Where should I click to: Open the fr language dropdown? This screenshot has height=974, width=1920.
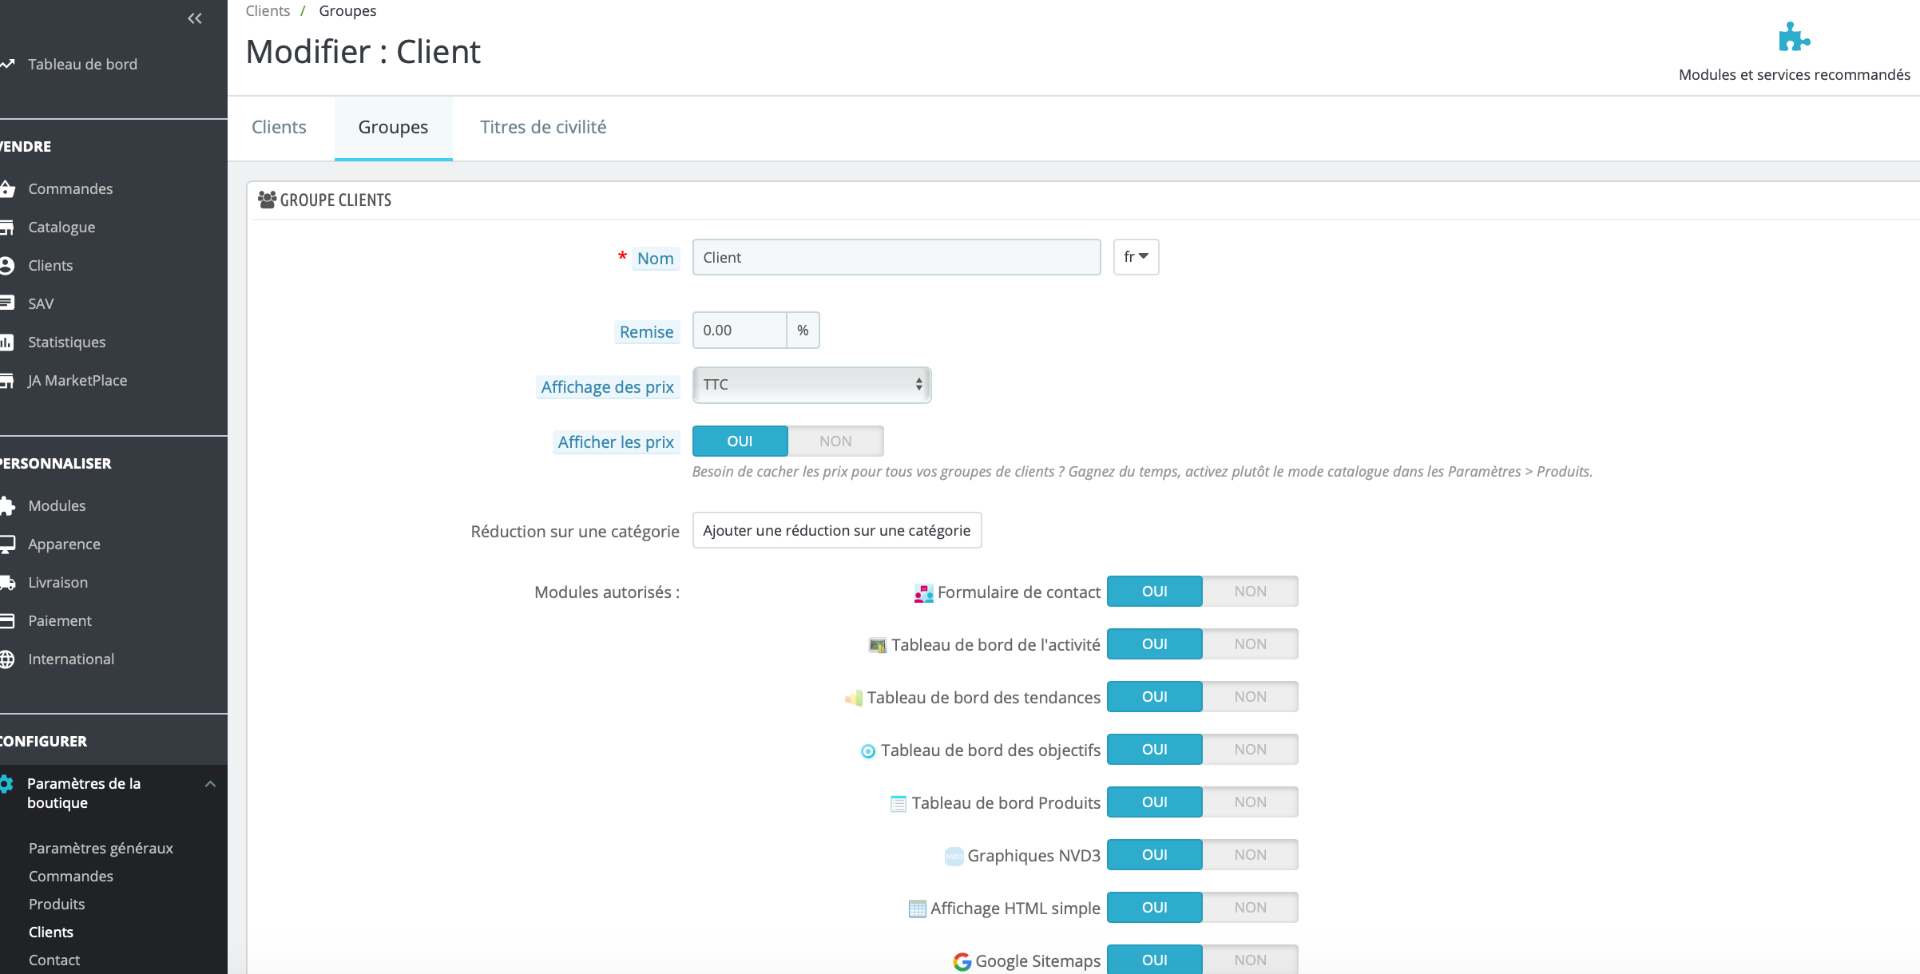click(x=1136, y=257)
